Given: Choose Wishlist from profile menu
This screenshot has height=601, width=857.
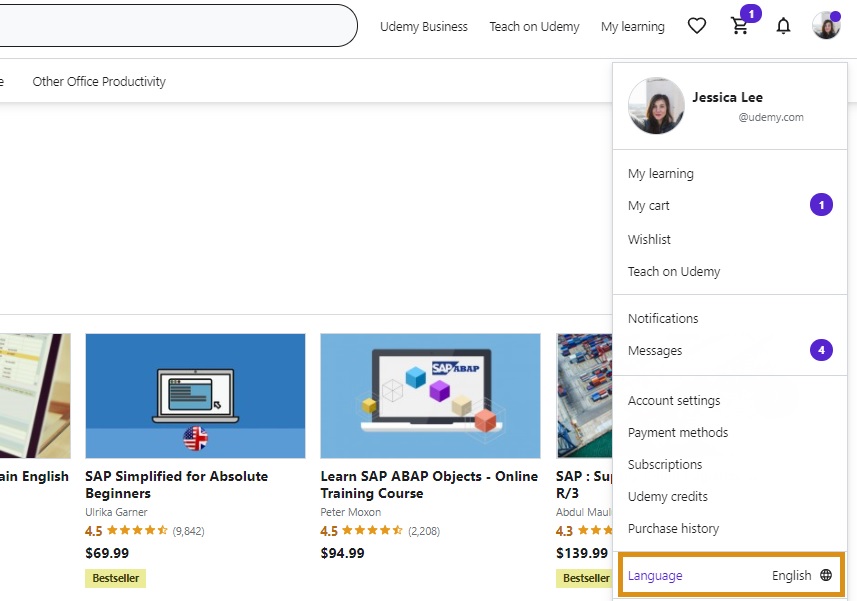Looking at the screenshot, I should 649,239.
